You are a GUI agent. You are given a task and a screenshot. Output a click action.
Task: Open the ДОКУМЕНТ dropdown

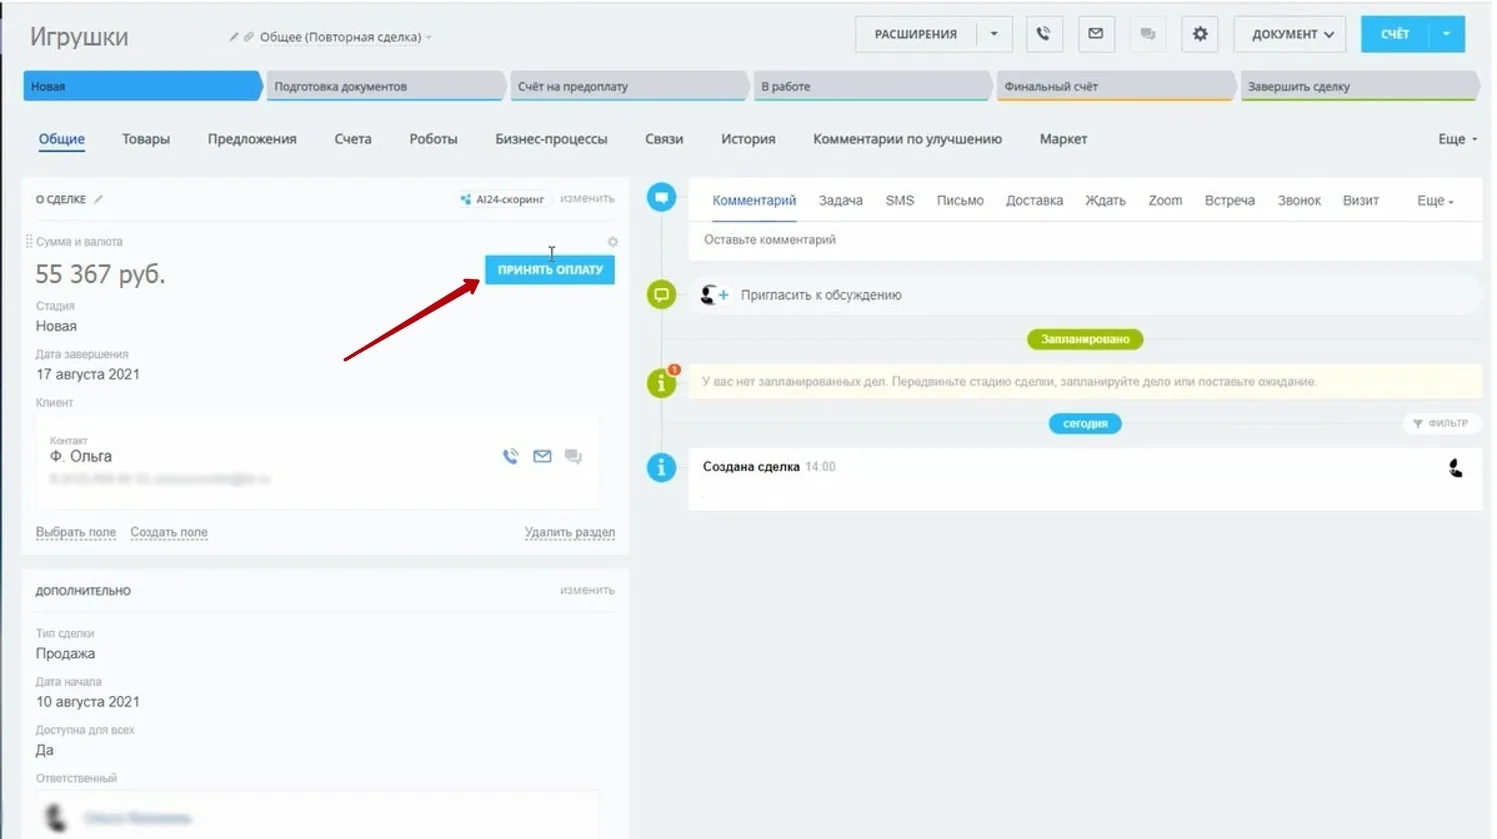(1290, 34)
